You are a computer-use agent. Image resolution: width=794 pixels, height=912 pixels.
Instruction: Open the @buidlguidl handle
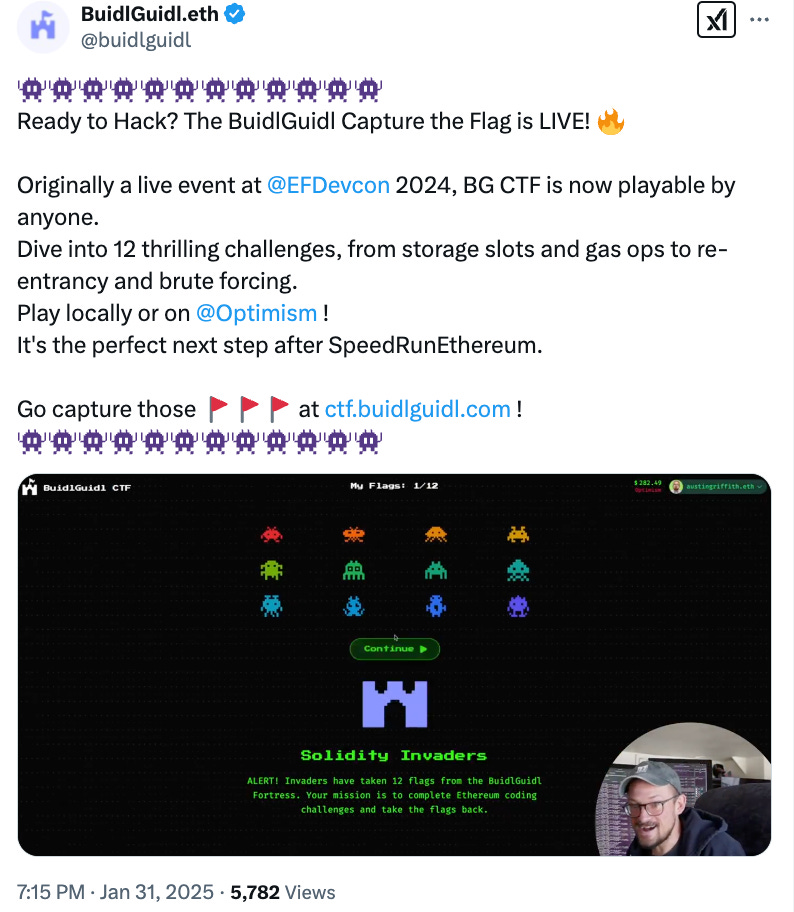tap(136, 40)
